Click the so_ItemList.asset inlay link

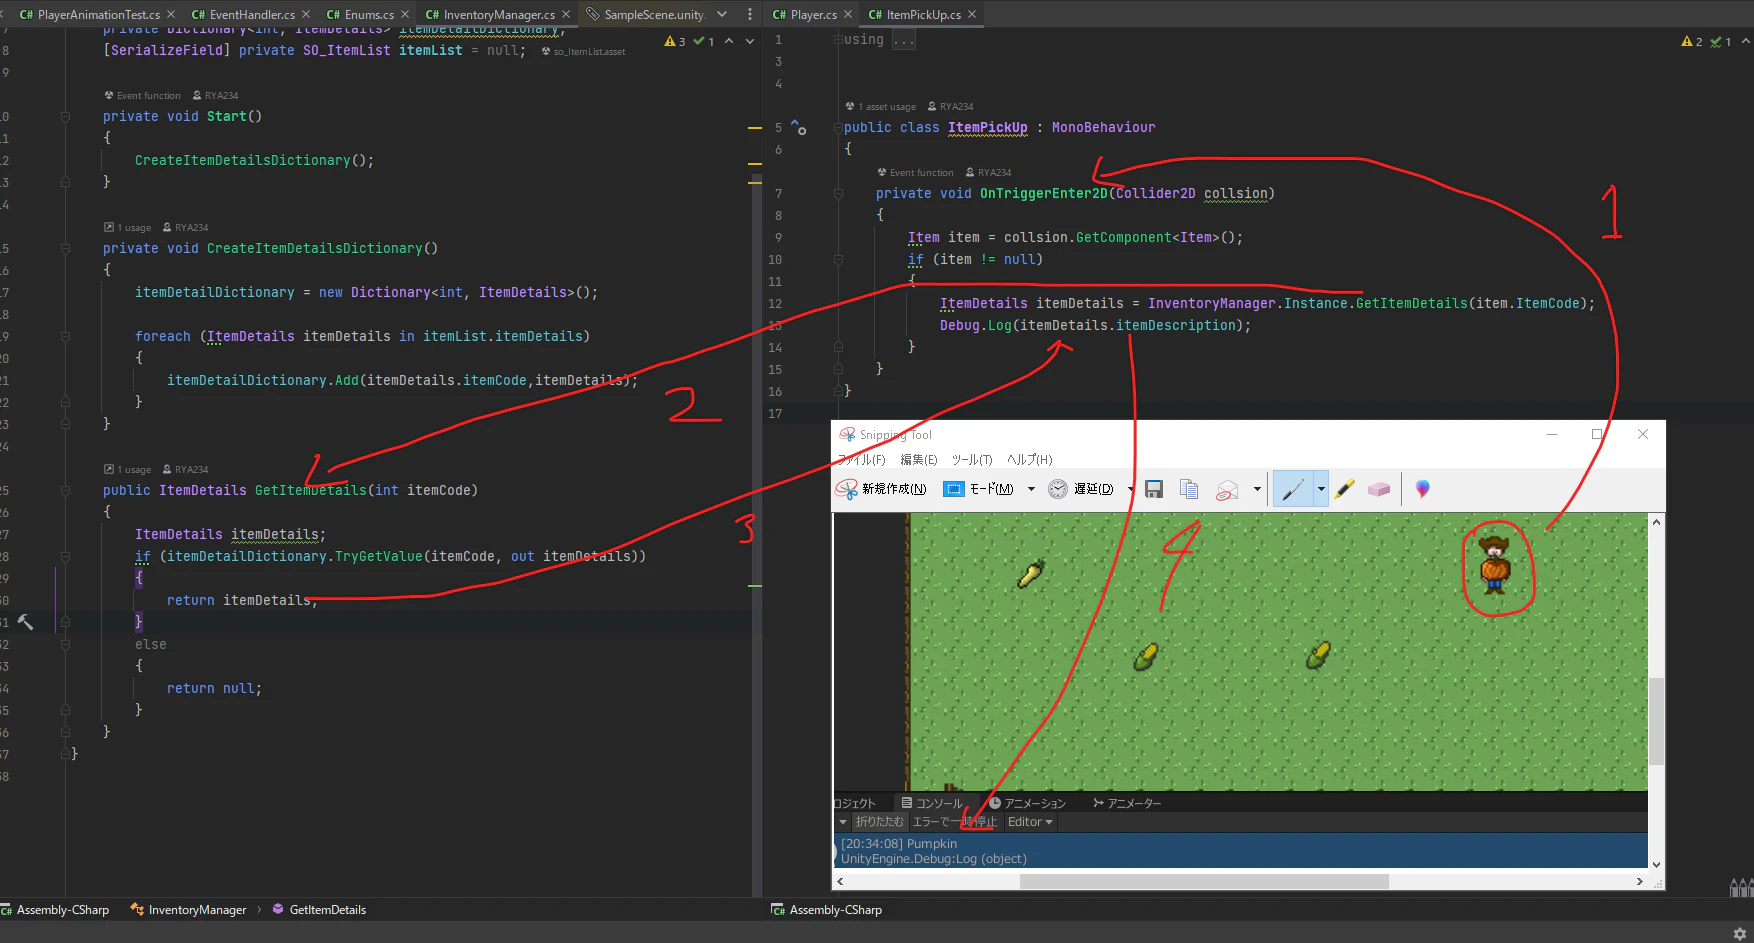coord(584,52)
